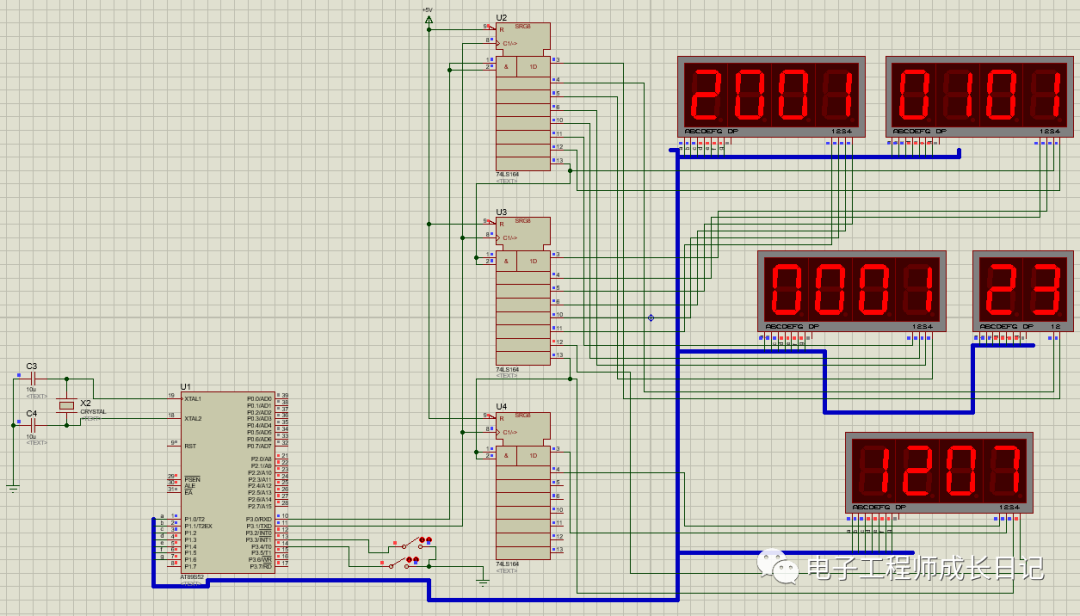Select the X2 crystal oscillator symbol

(x=66, y=406)
